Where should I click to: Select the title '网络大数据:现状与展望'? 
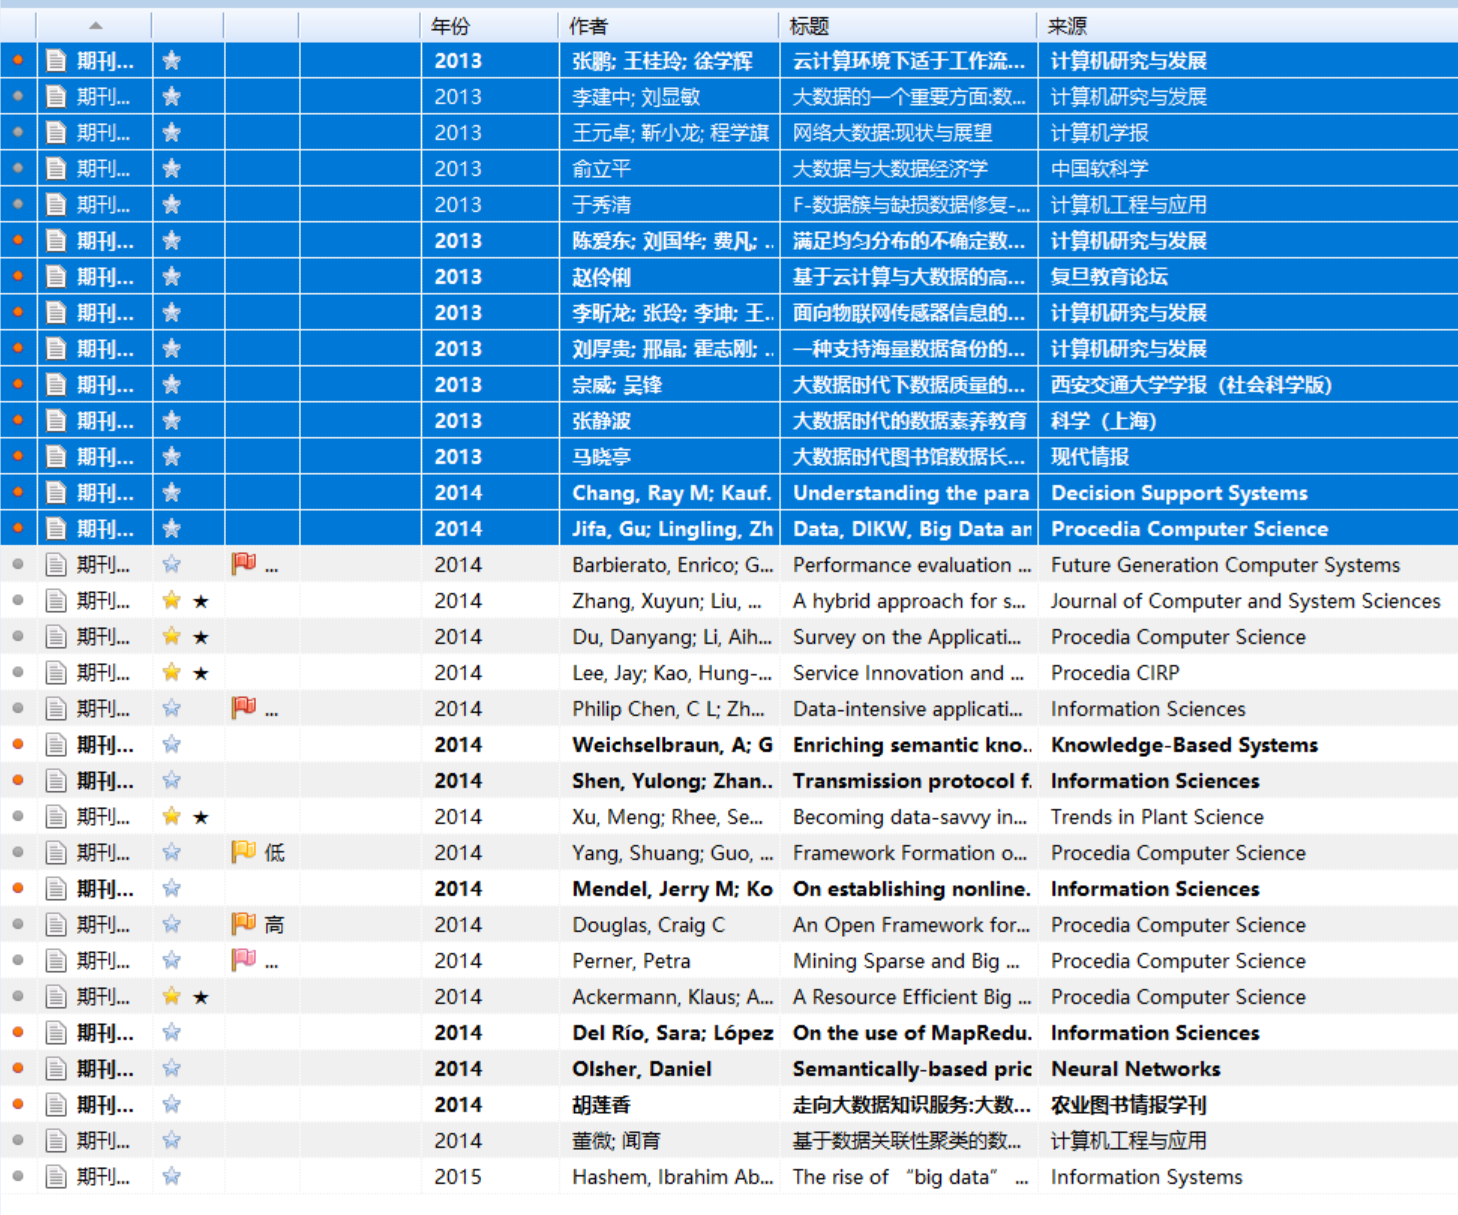(x=892, y=133)
